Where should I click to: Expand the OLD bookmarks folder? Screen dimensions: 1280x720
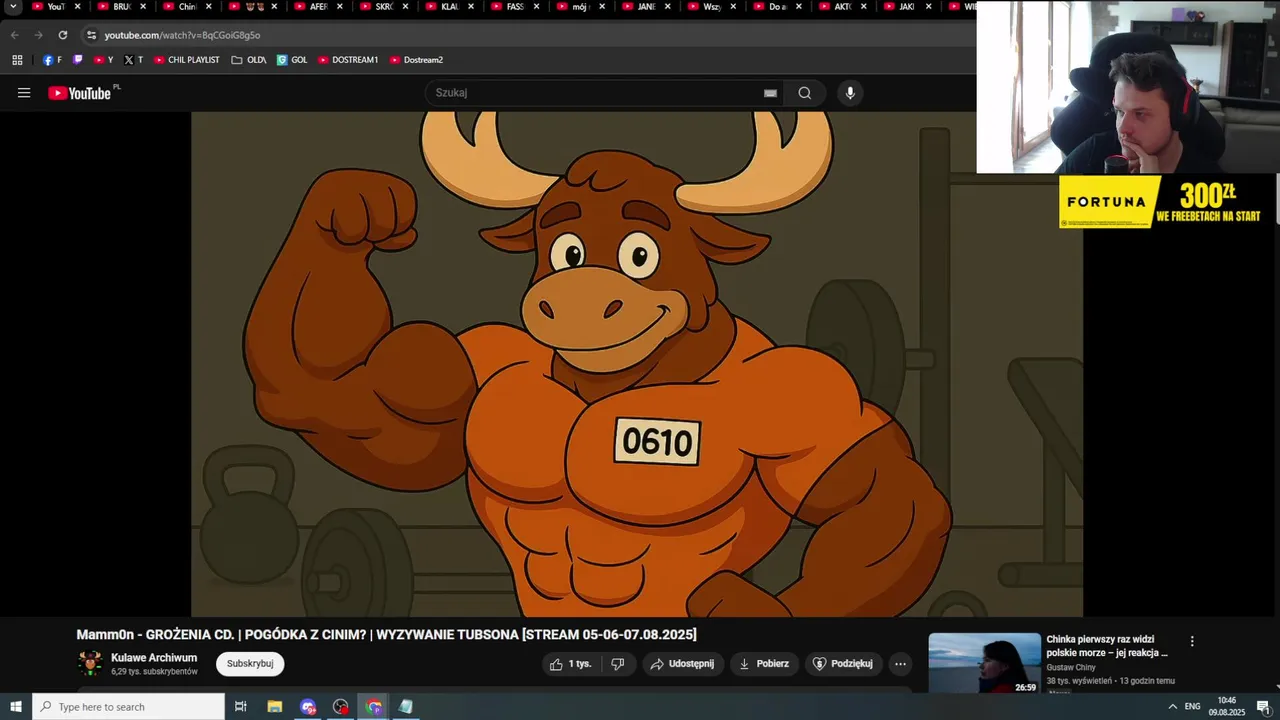click(x=249, y=60)
